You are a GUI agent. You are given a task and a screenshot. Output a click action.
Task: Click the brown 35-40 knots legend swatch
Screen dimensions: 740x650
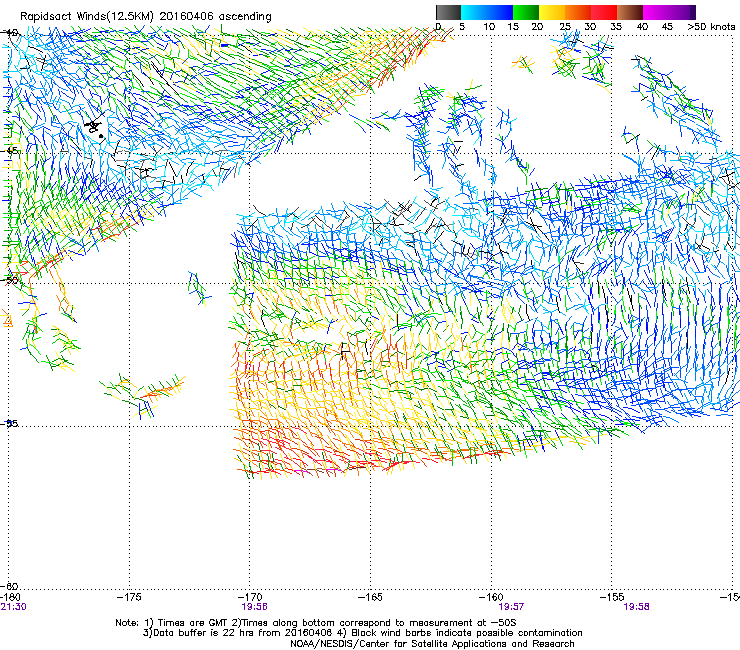click(630, 12)
